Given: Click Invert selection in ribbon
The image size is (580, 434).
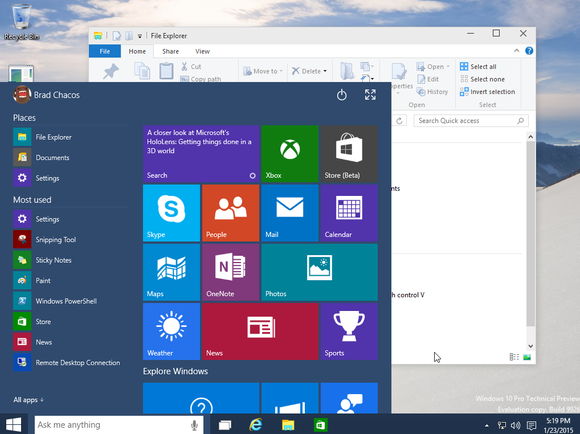Looking at the screenshot, I should (487, 92).
